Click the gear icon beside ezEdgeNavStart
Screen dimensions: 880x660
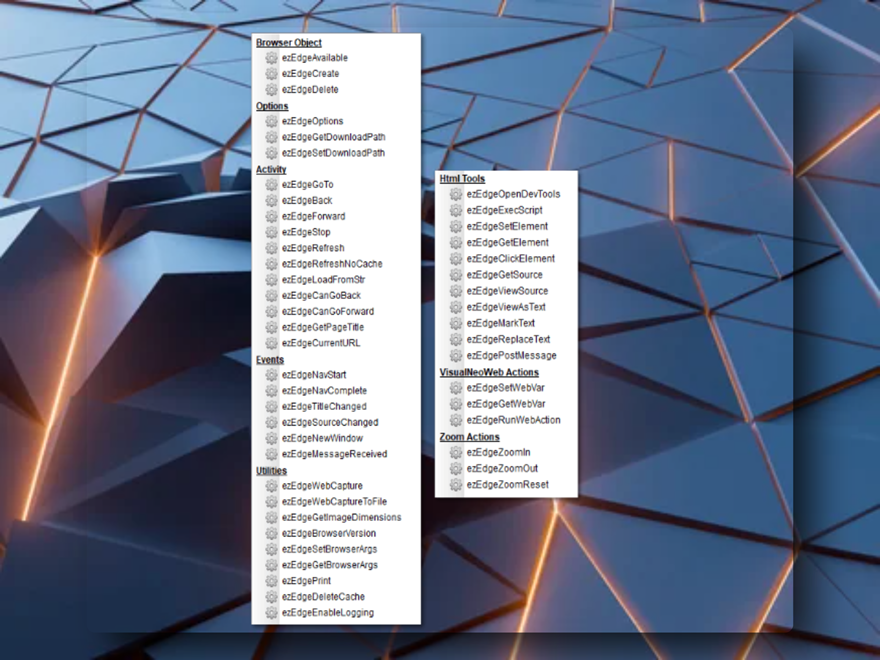(x=271, y=375)
